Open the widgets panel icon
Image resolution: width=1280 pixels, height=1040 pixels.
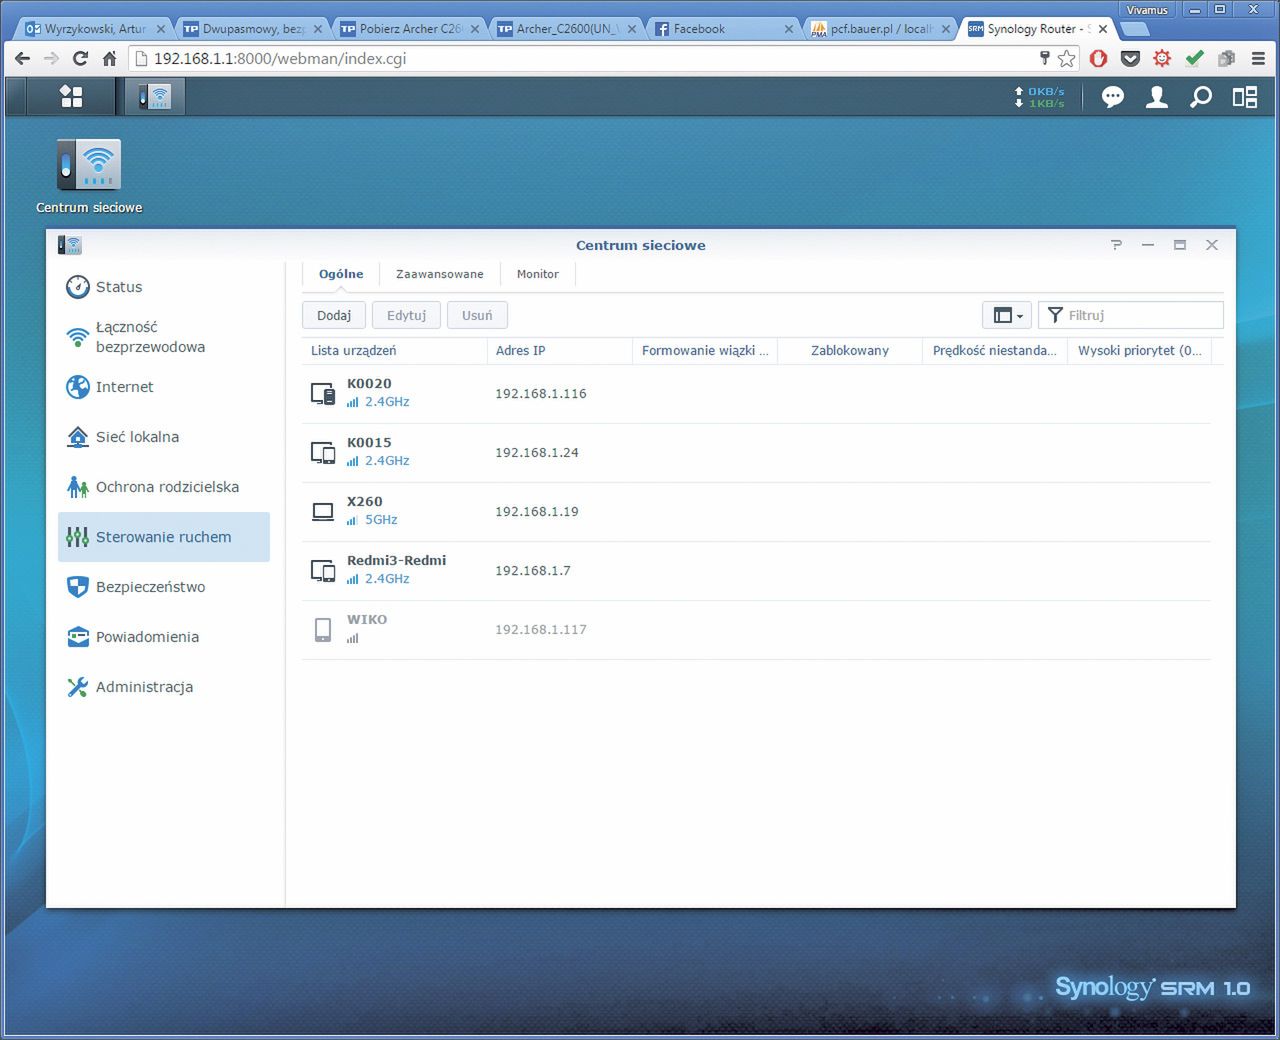(1245, 97)
